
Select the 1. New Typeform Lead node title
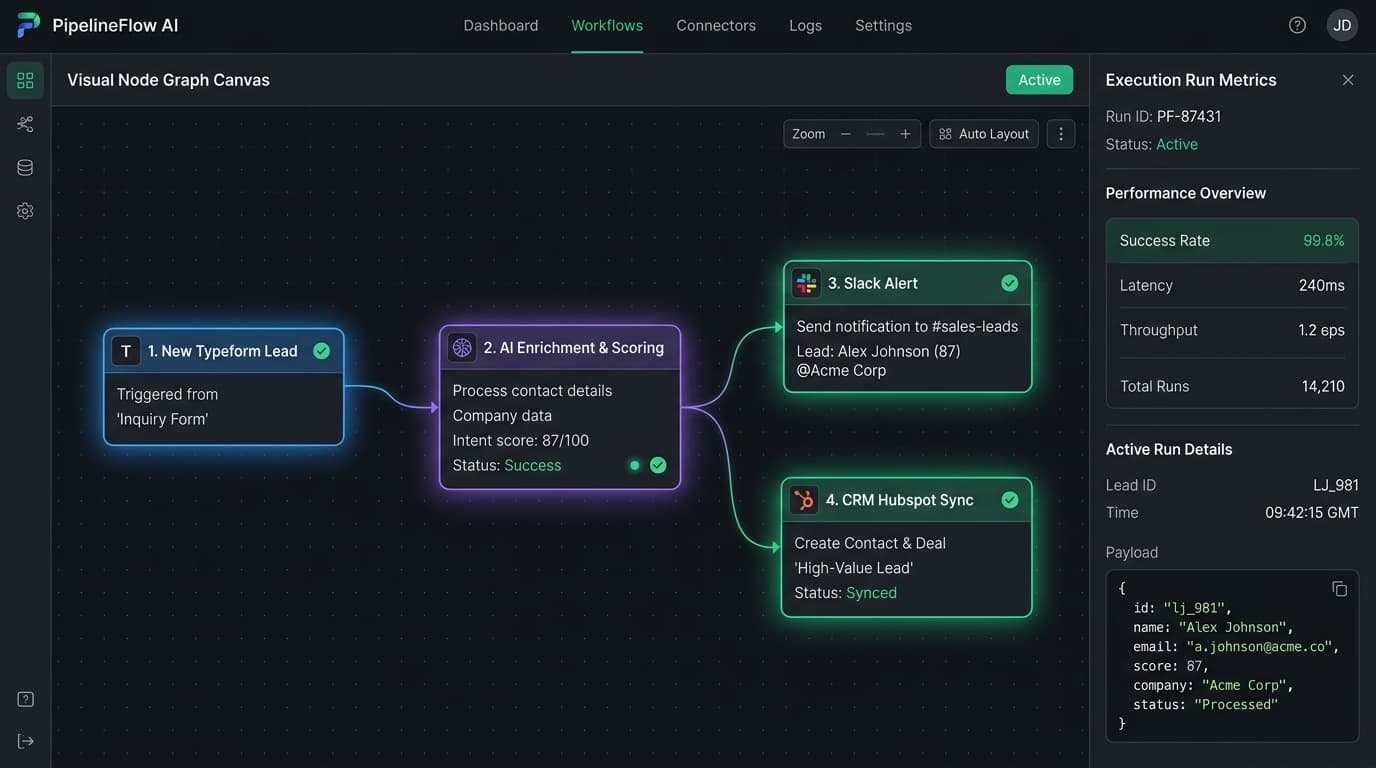click(x=223, y=351)
